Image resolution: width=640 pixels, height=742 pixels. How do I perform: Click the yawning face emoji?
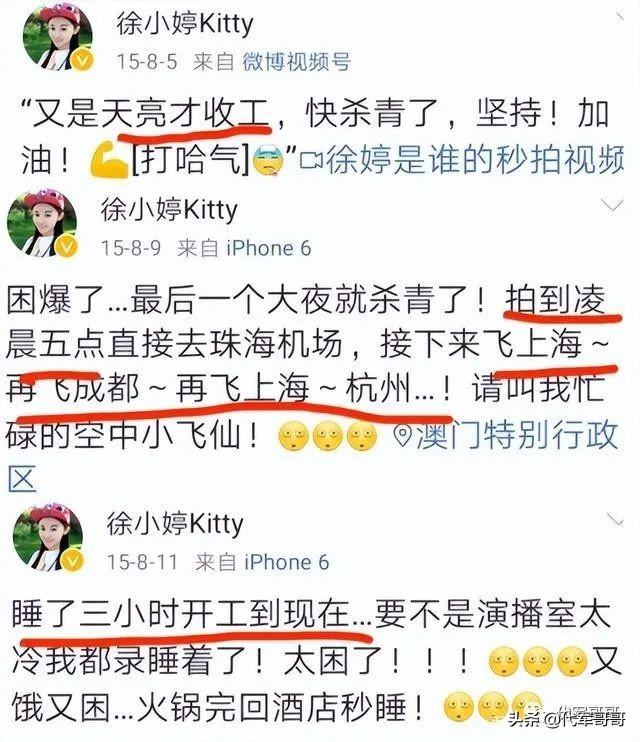pos(267,160)
